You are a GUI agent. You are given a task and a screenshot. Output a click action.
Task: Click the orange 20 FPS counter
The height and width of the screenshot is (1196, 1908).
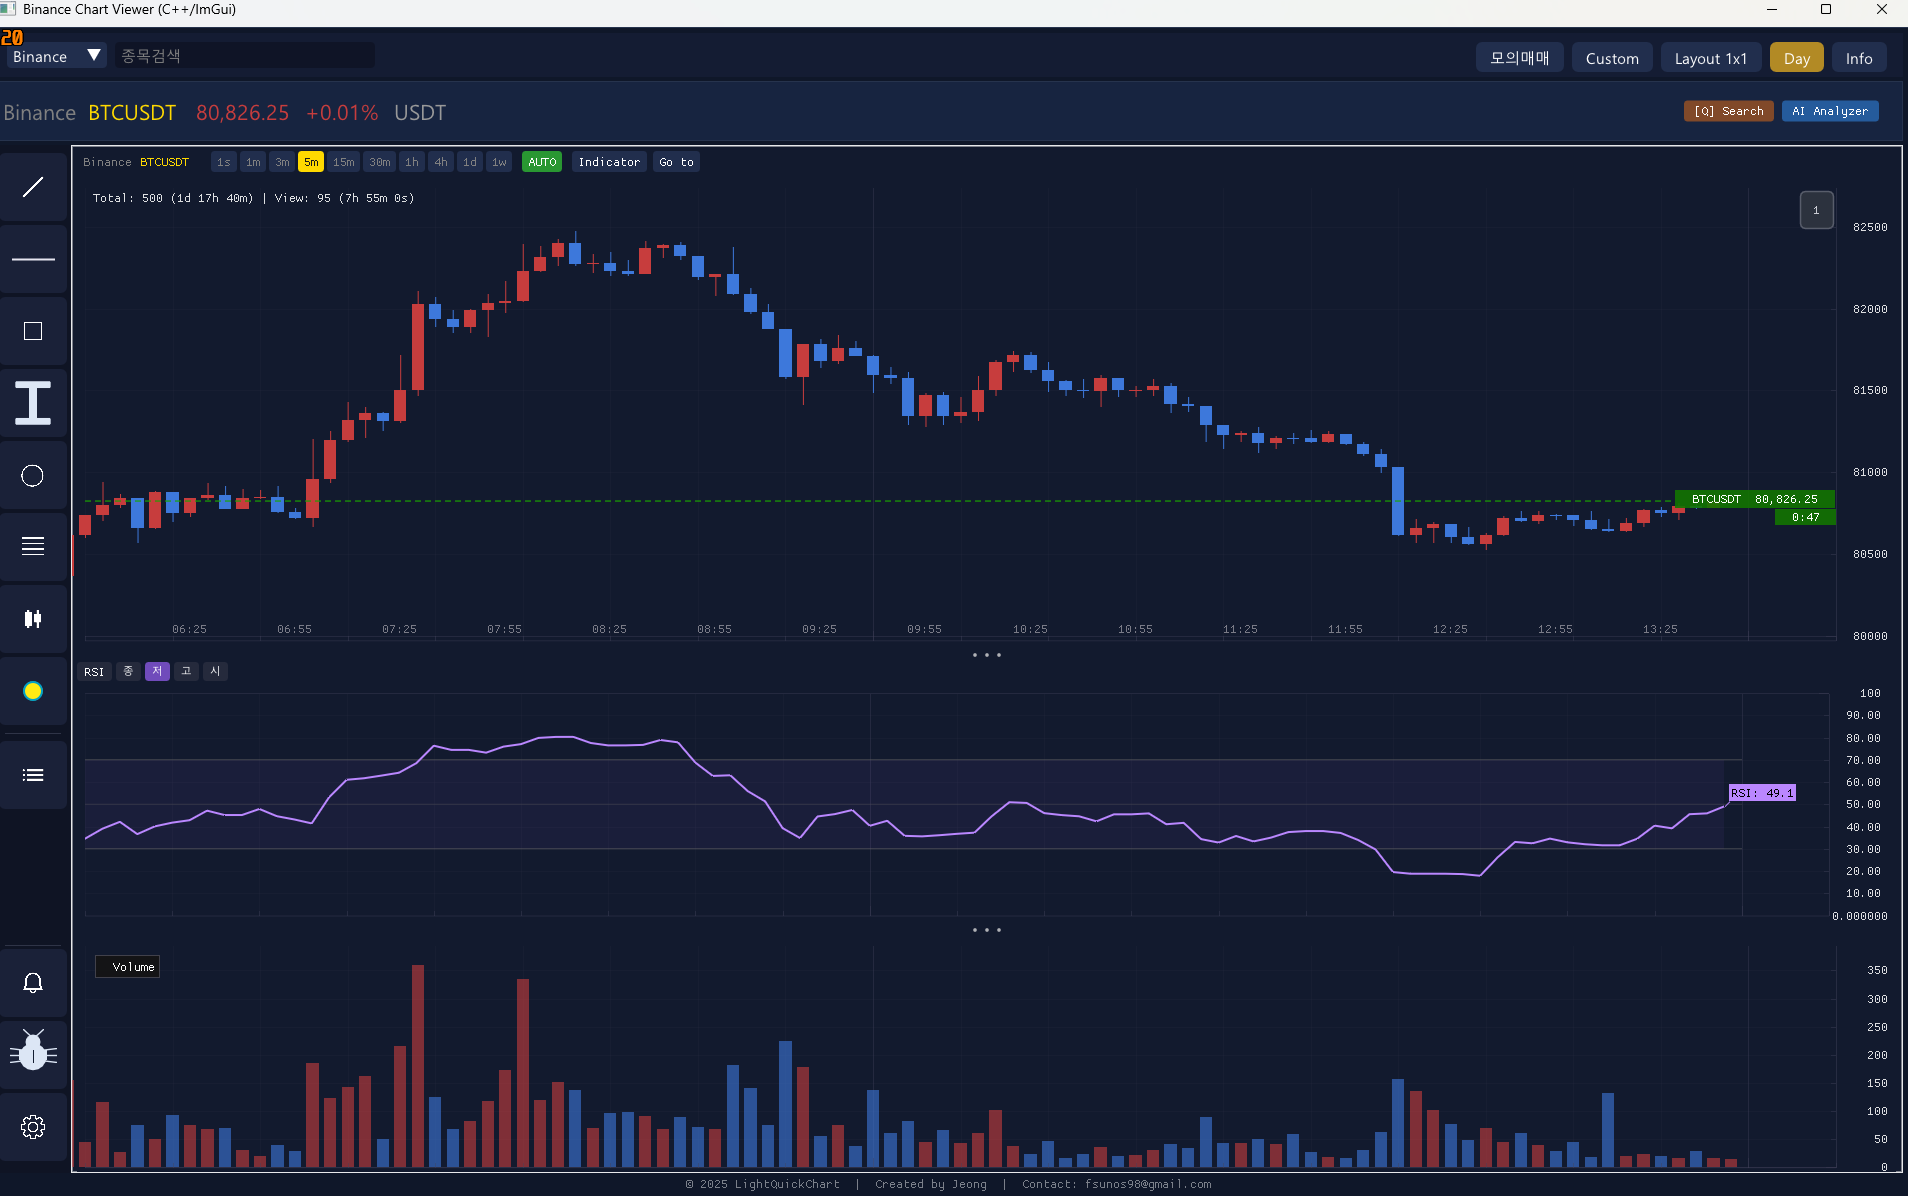tap(12, 38)
